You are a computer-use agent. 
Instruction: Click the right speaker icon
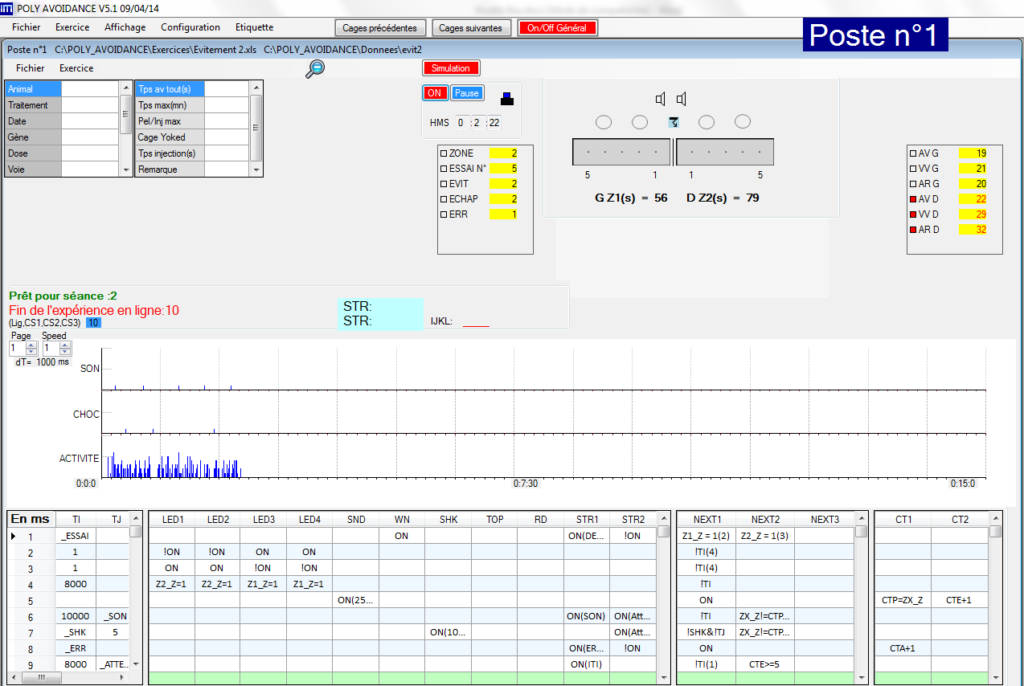[681, 98]
